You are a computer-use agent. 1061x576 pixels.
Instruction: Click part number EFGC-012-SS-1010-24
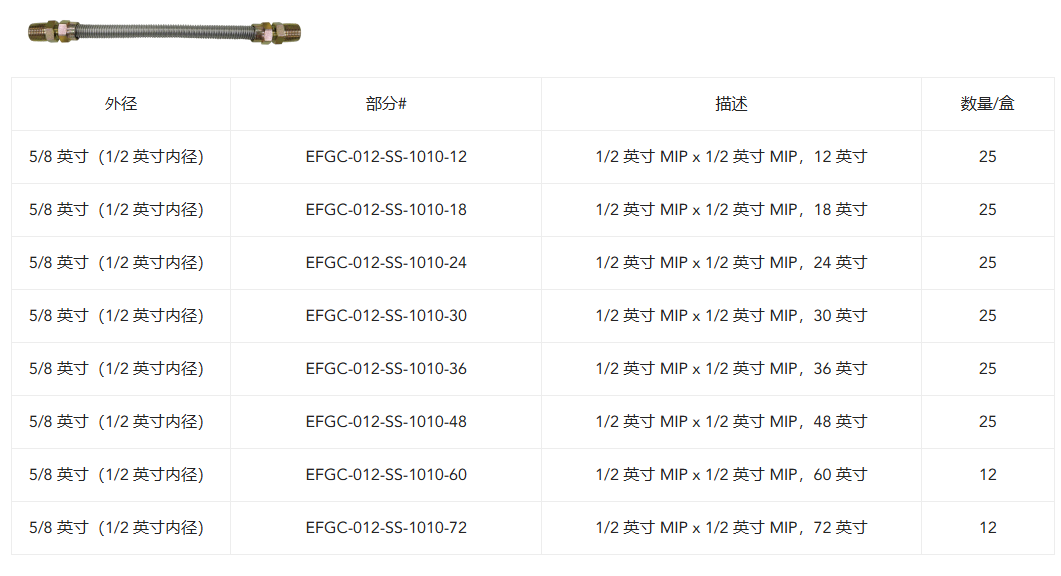click(386, 263)
